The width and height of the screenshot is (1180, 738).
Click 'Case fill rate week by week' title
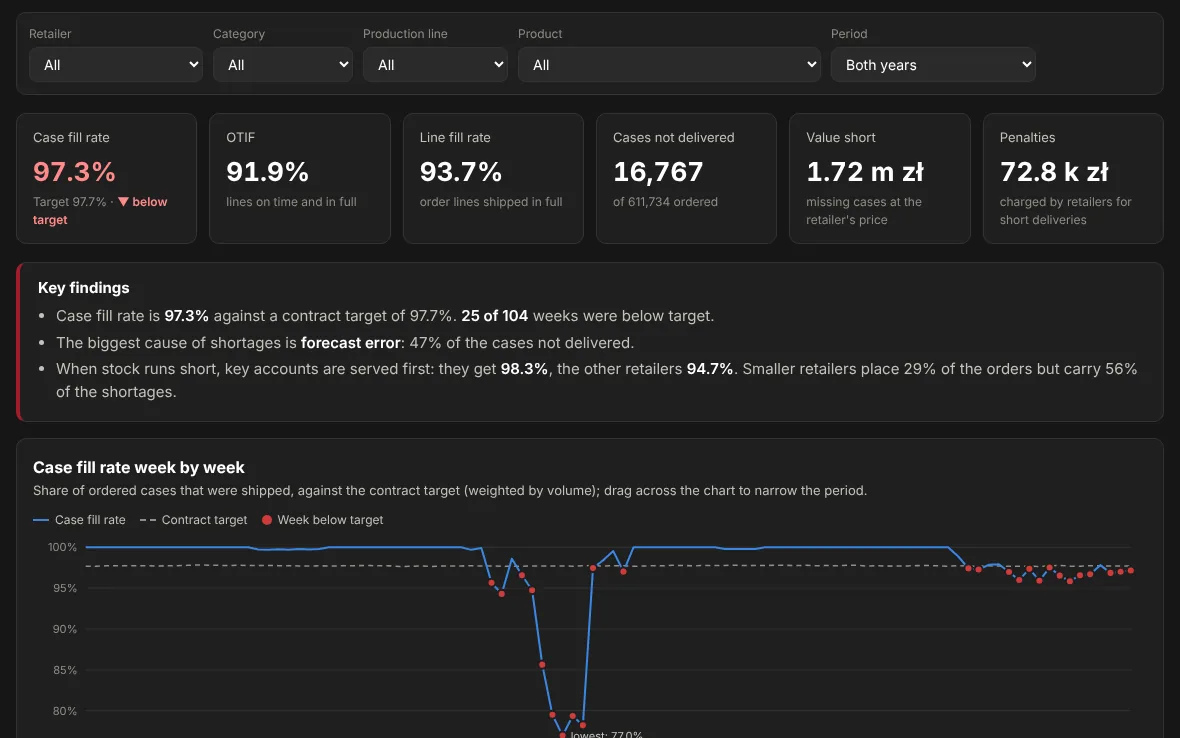click(138, 467)
